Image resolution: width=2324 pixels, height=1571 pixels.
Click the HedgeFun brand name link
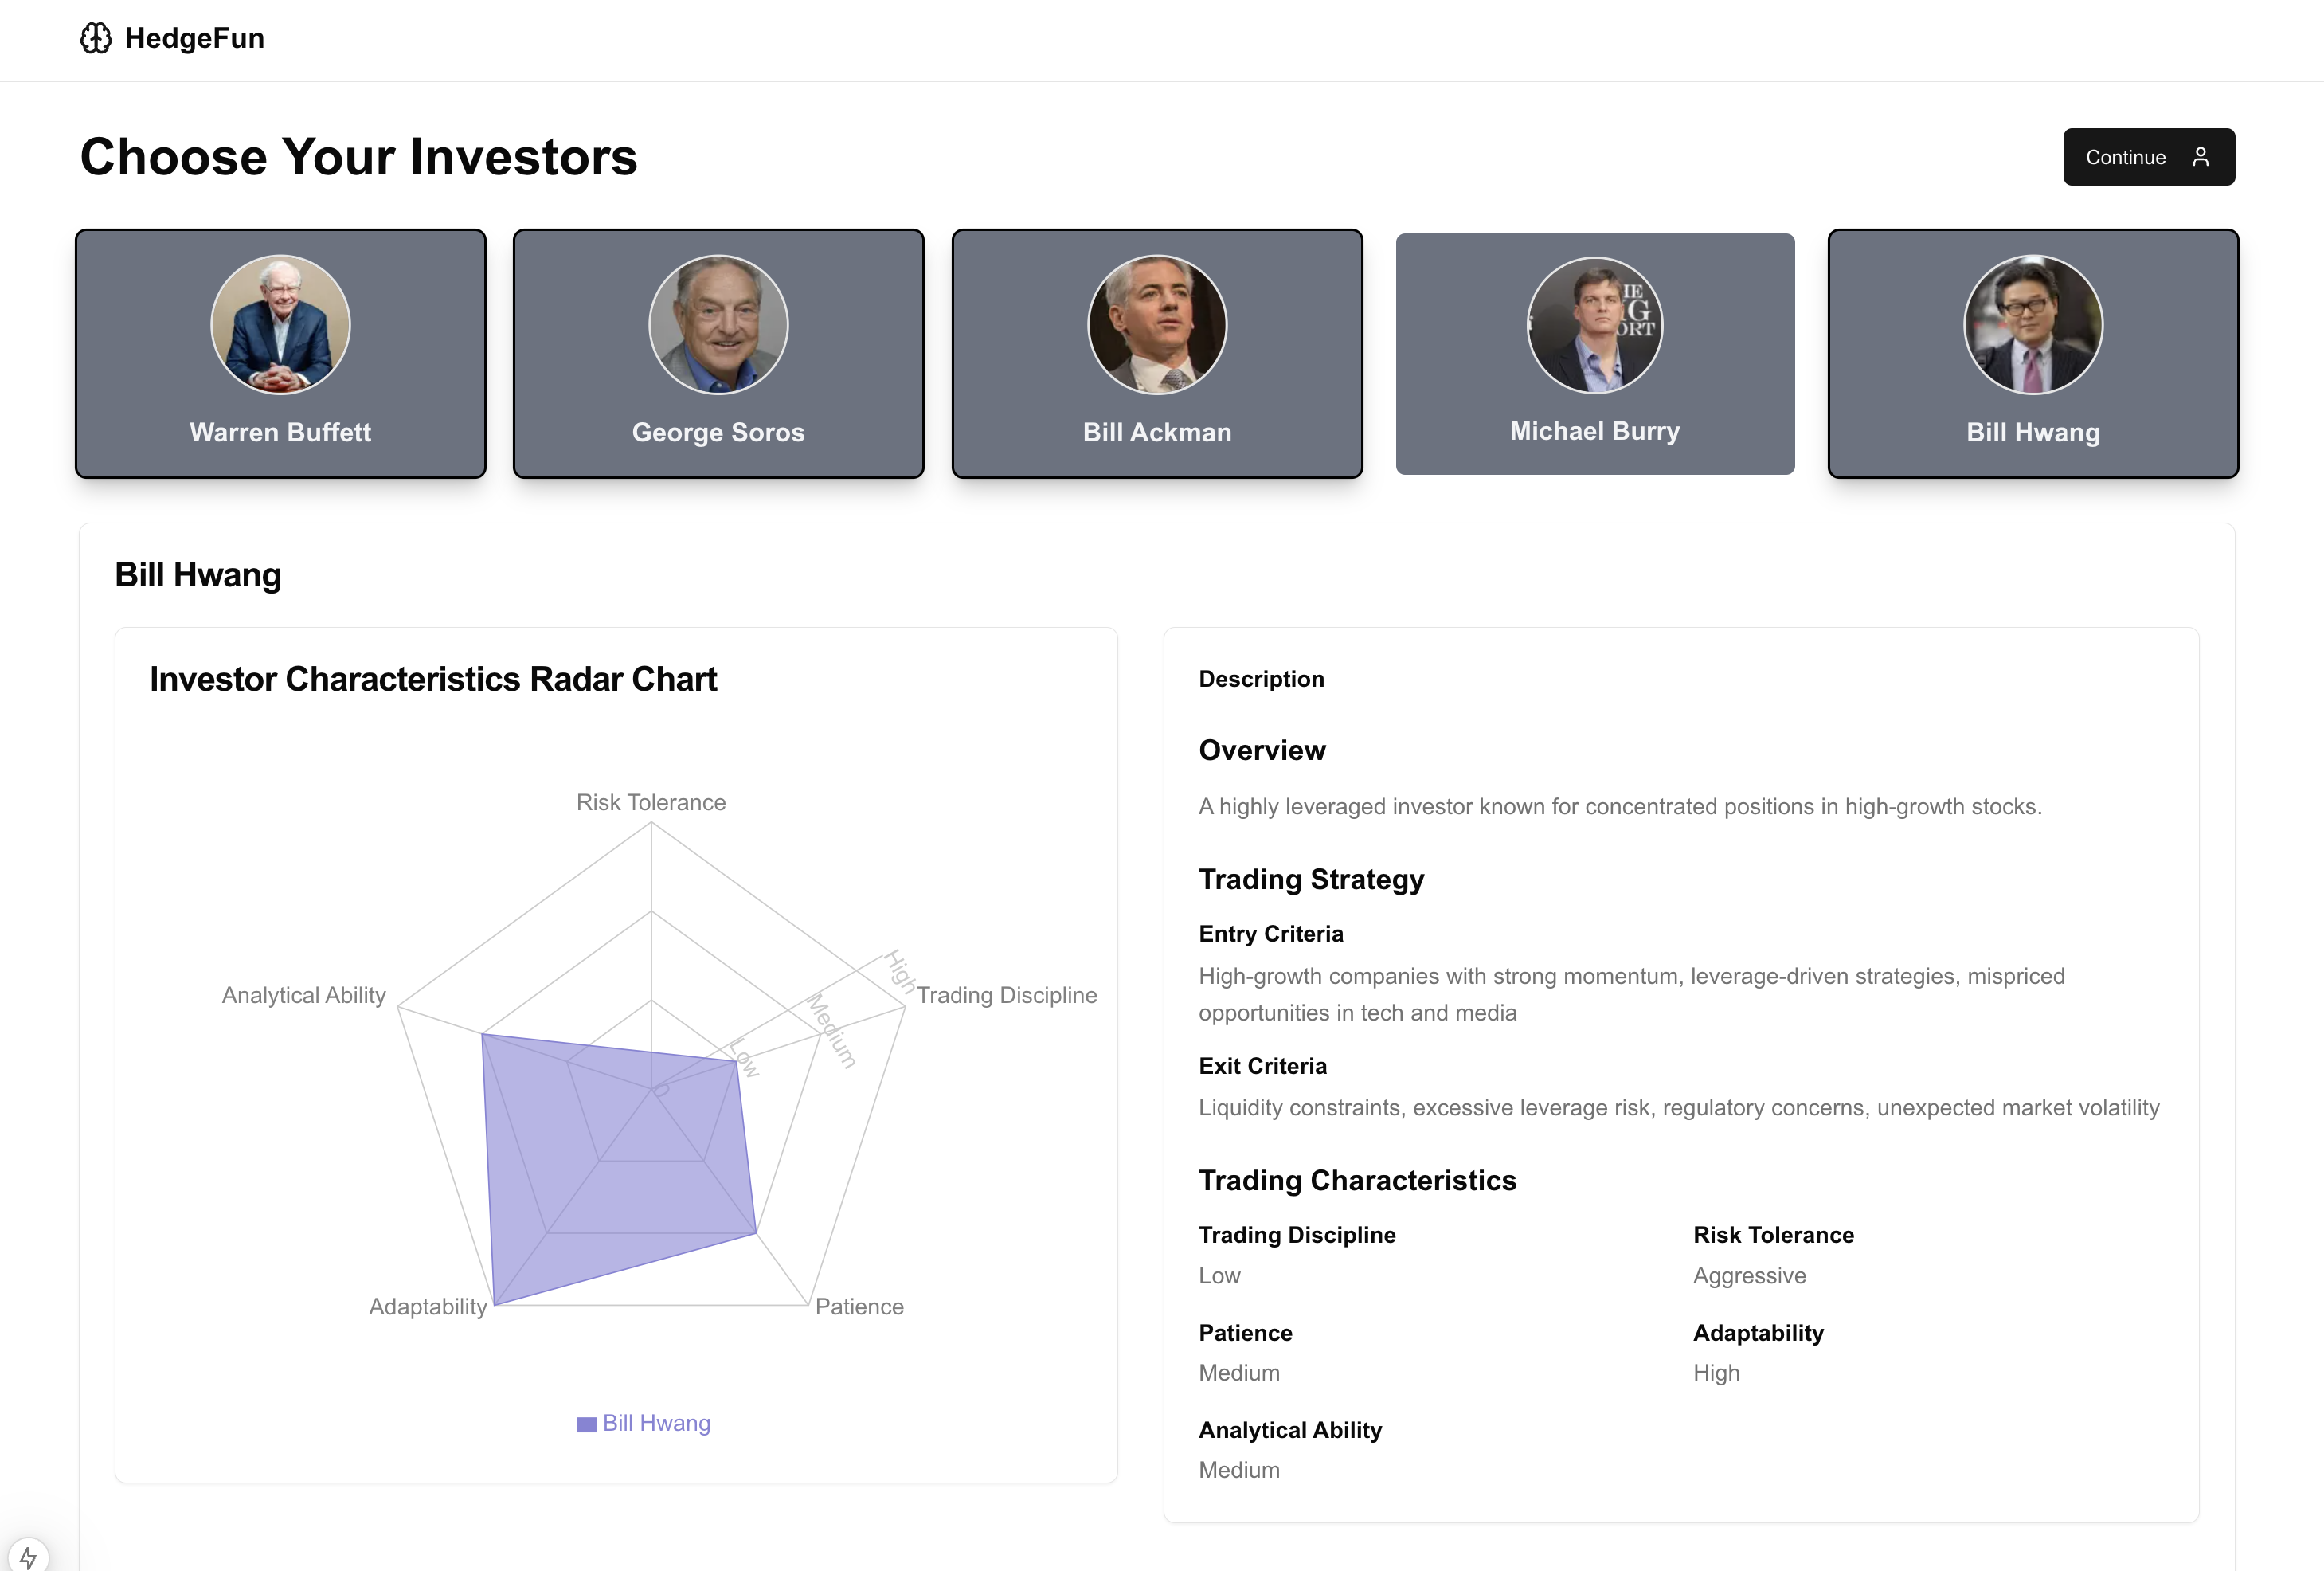(x=195, y=38)
